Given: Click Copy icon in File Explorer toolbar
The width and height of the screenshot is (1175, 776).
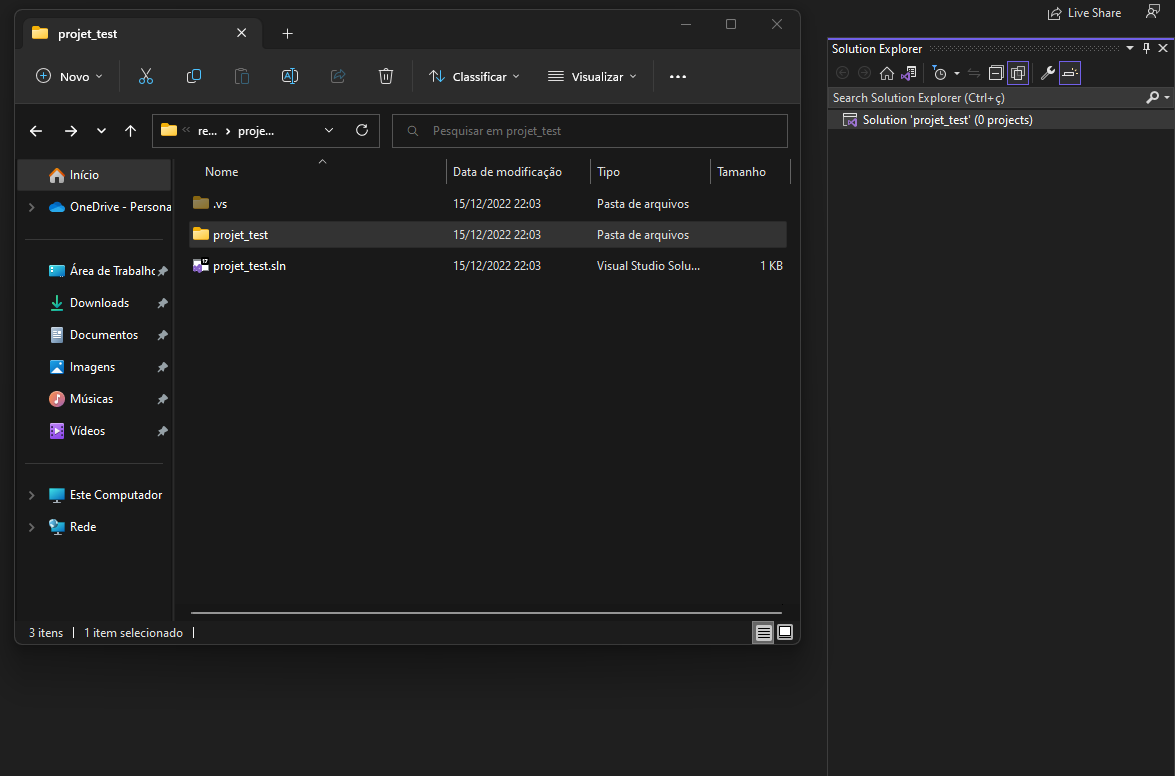Looking at the screenshot, I should (193, 76).
